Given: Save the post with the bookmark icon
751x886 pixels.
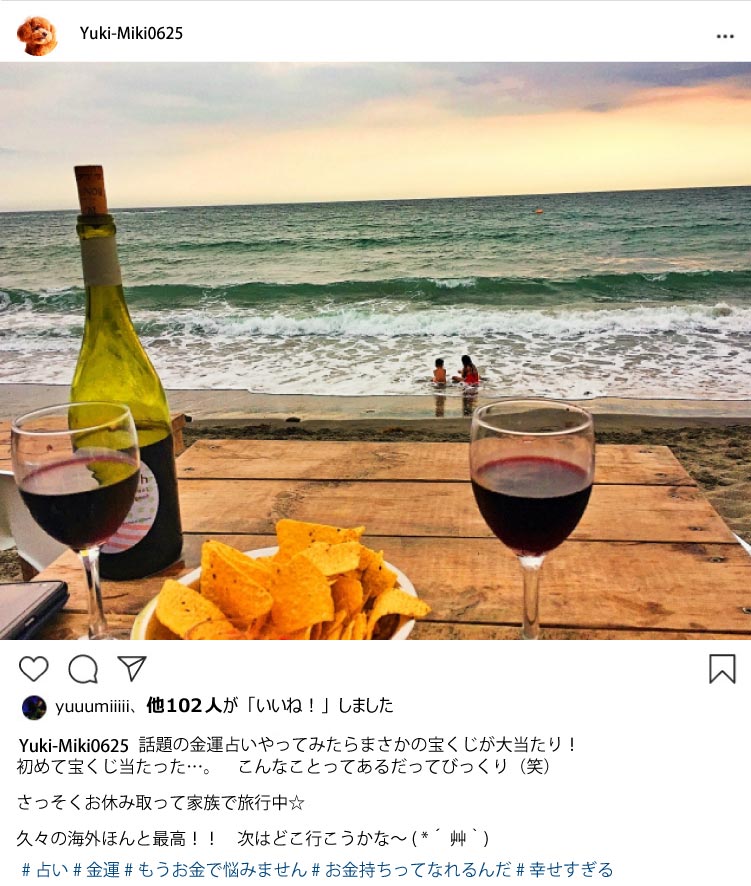Looking at the screenshot, I should click(722, 669).
